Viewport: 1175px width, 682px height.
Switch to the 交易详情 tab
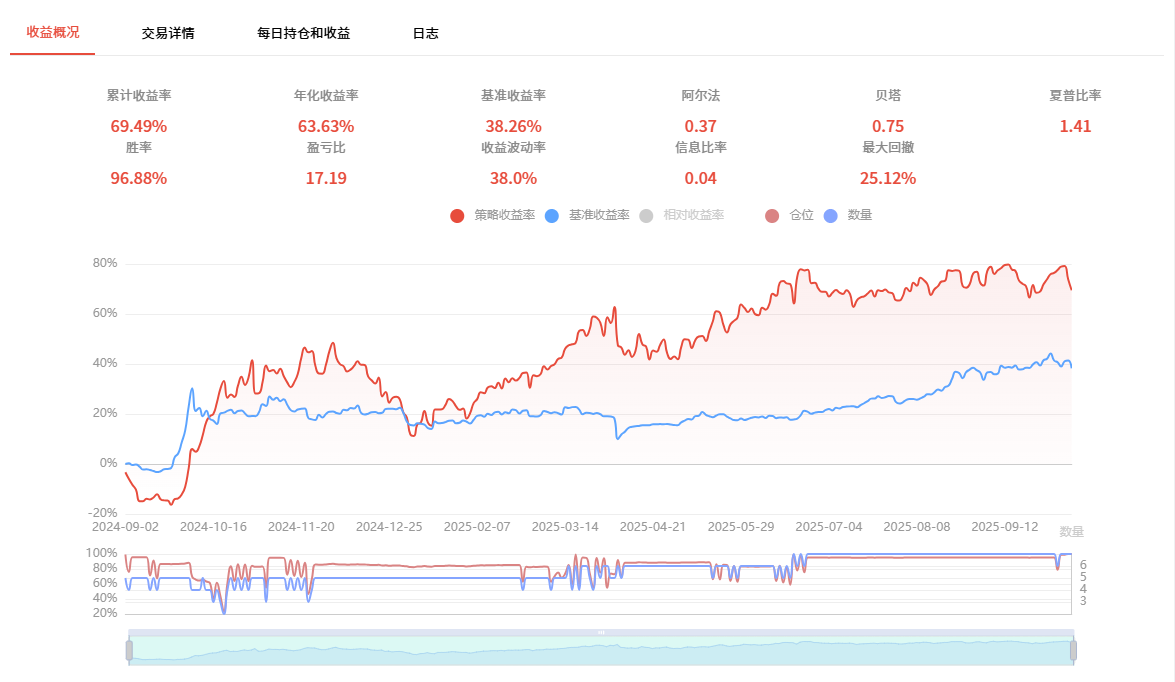[x=168, y=33]
